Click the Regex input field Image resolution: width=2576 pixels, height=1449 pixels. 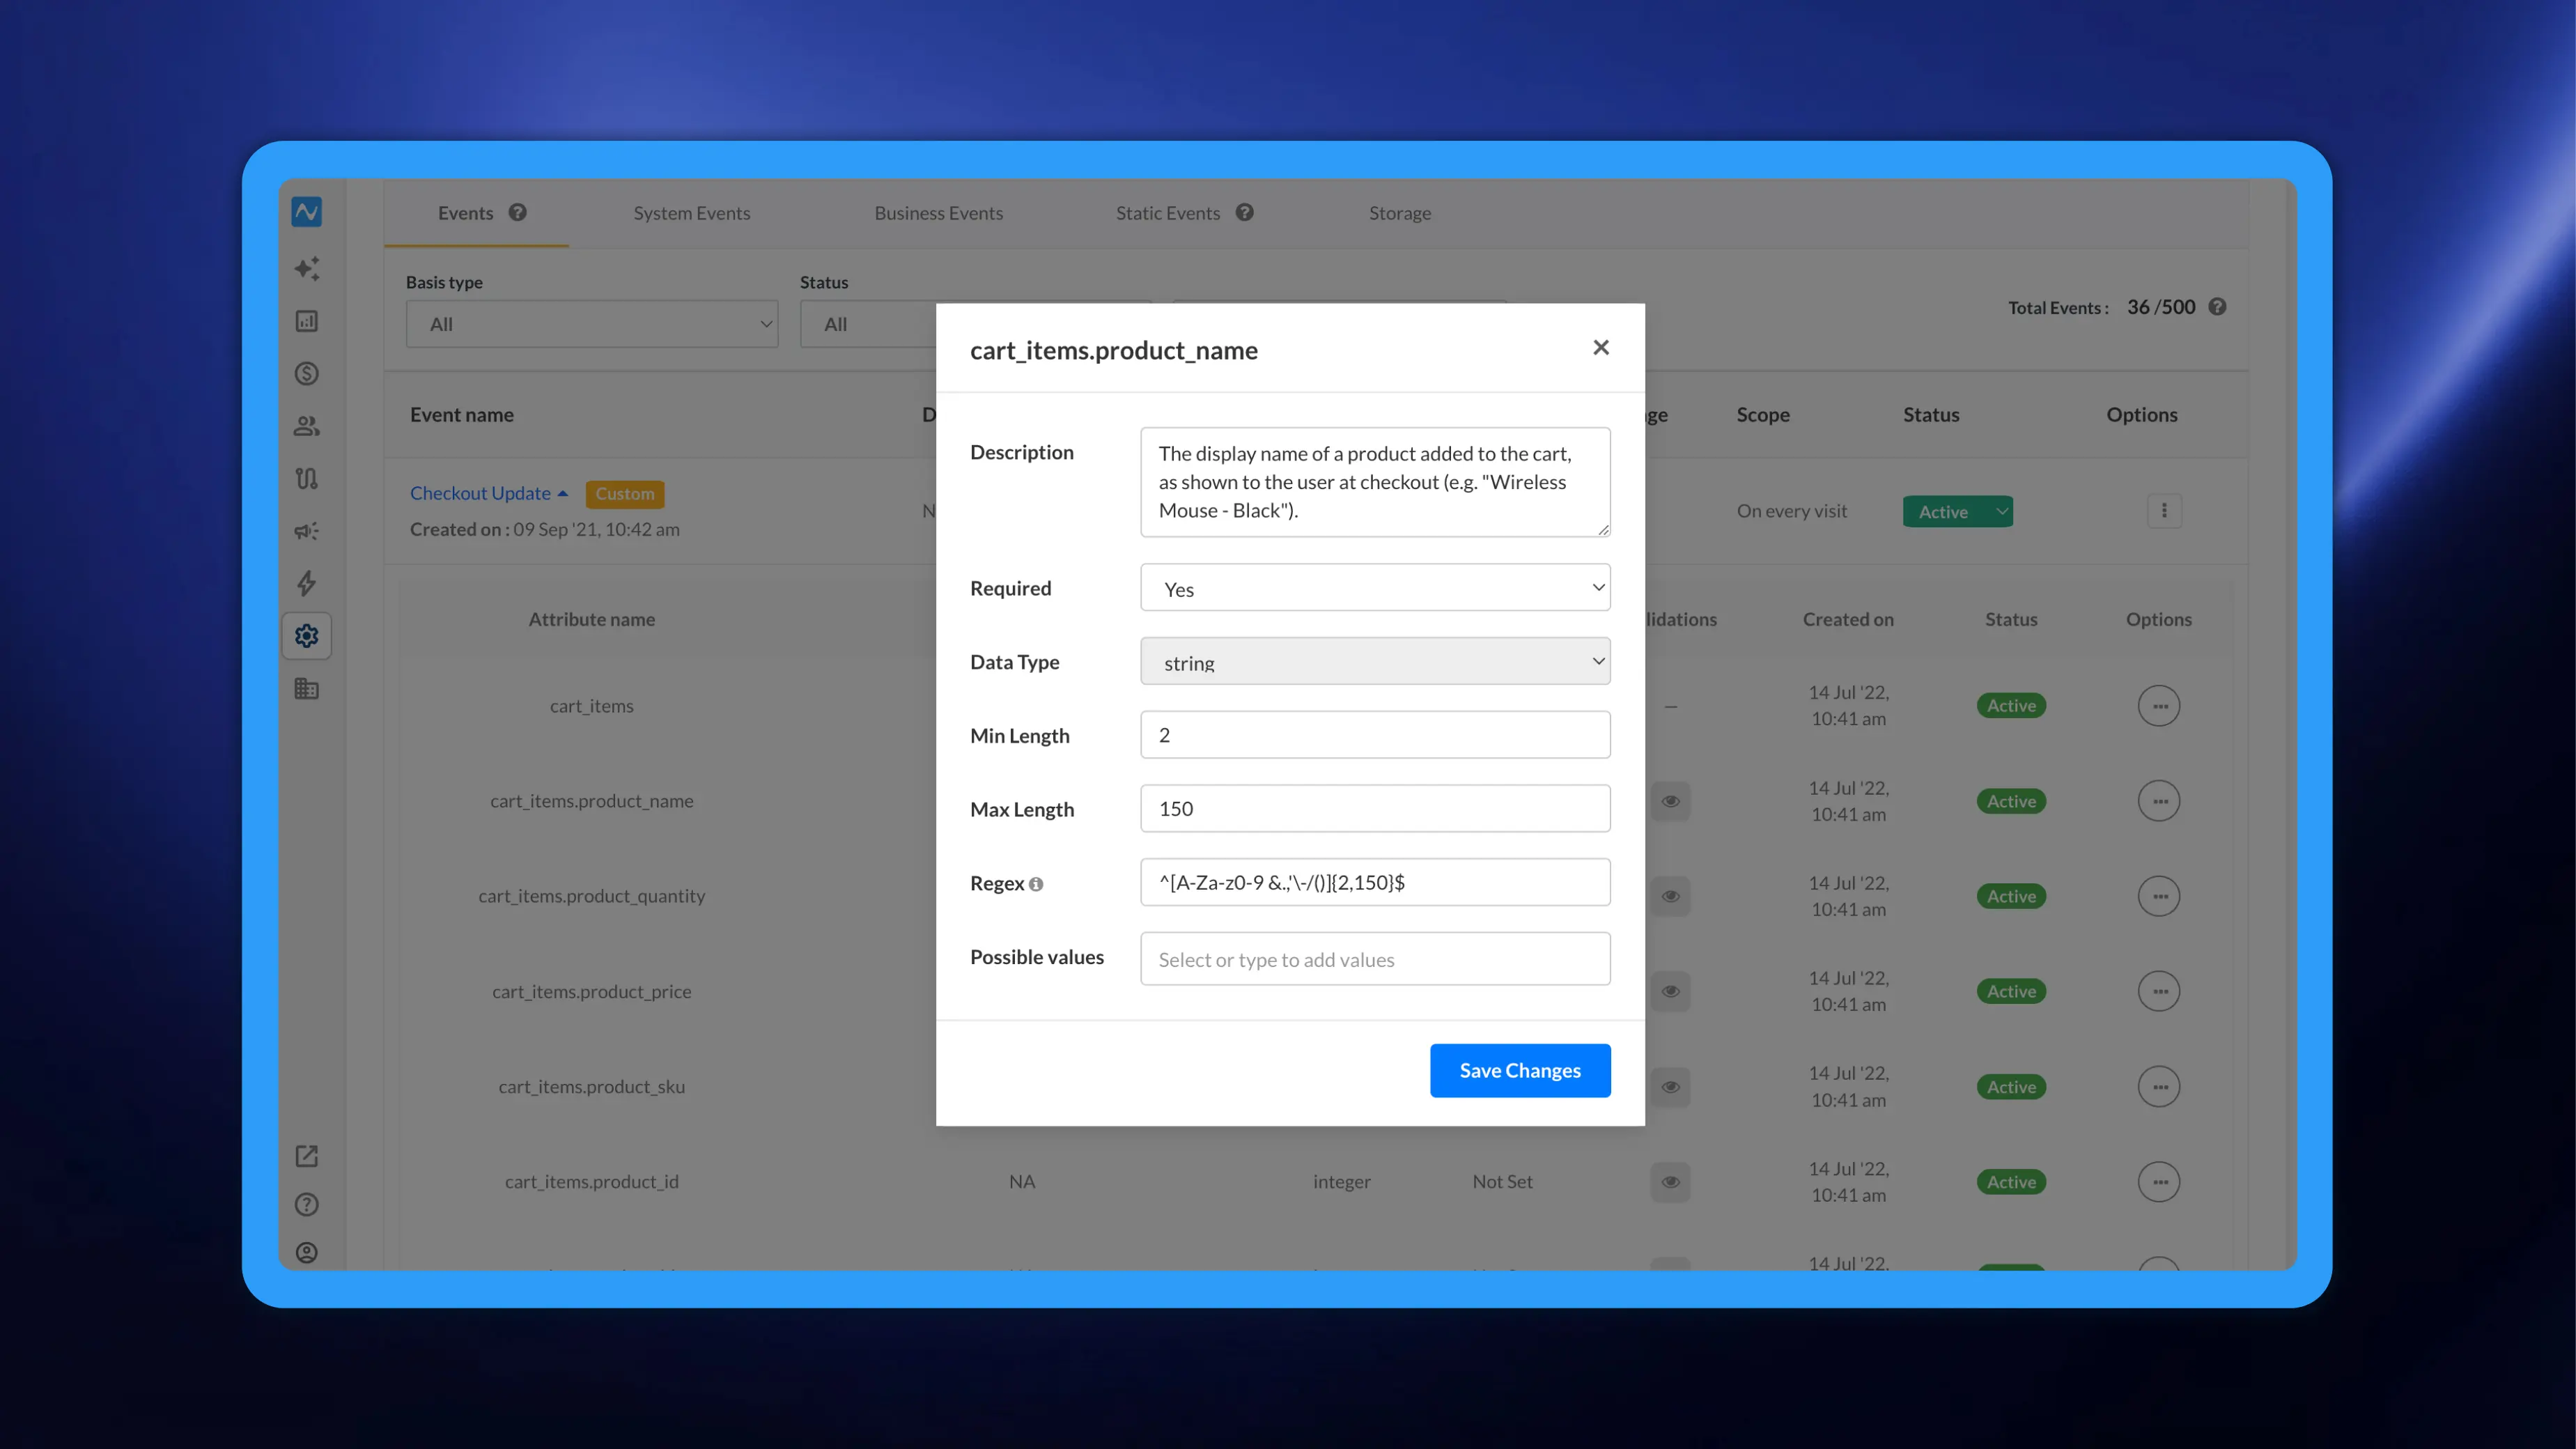(x=1375, y=883)
